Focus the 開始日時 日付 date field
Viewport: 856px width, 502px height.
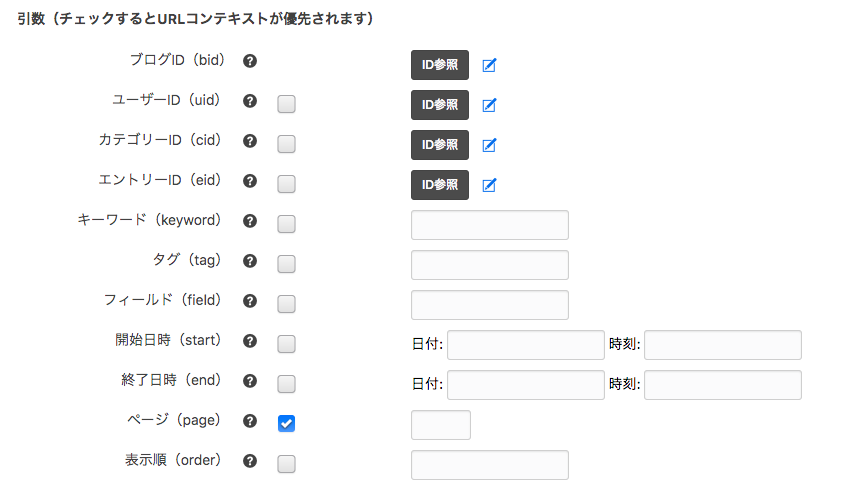pos(526,345)
